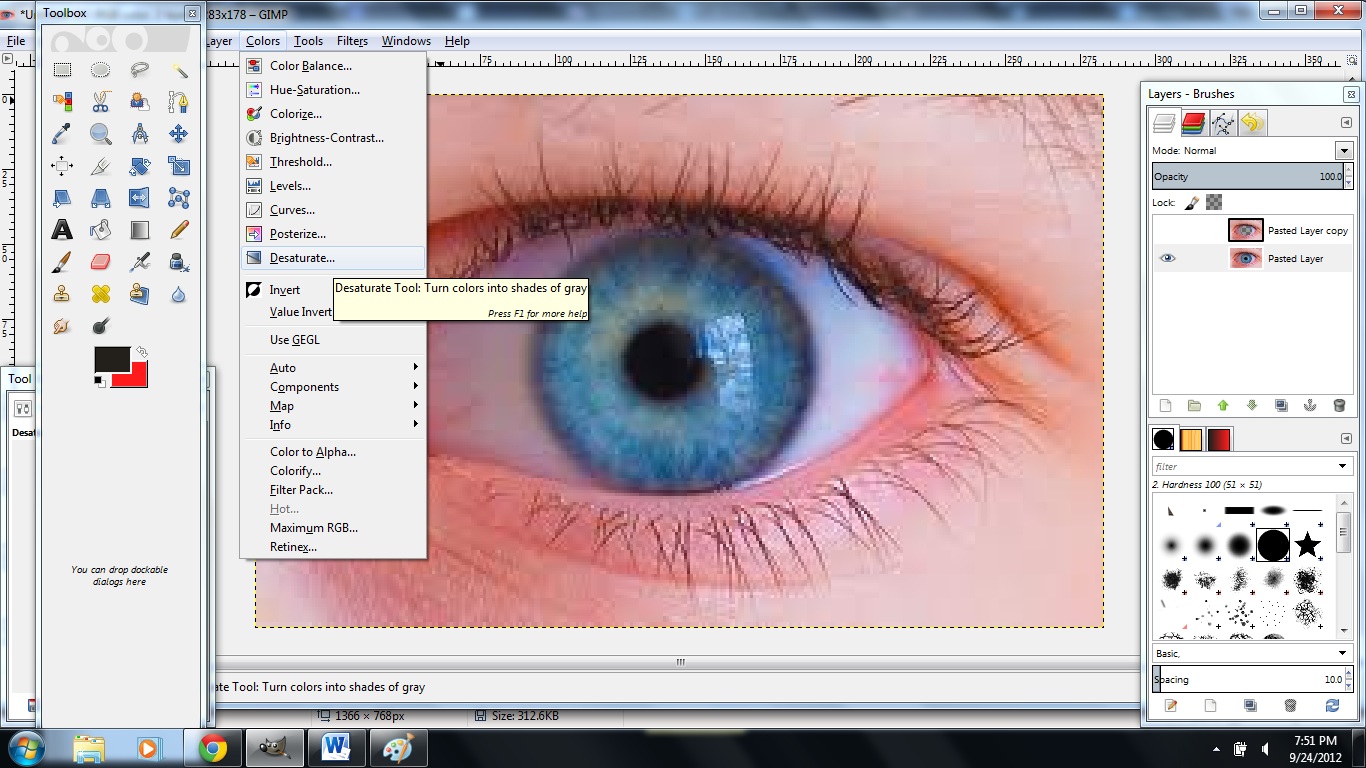Expand the Info submenu
The width and height of the screenshot is (1366, 768).
point(333,425)
